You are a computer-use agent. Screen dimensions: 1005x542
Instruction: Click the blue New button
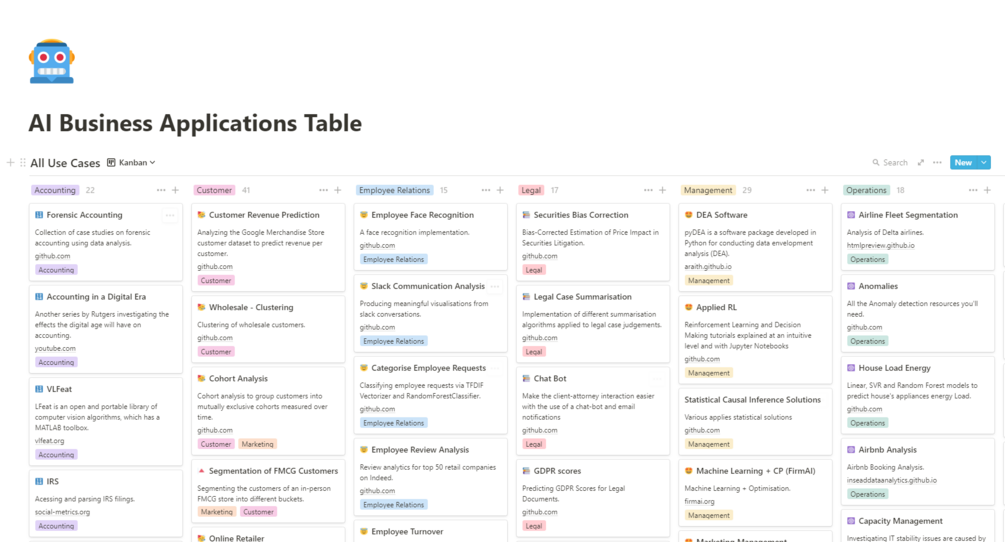(x=962, y=163)
